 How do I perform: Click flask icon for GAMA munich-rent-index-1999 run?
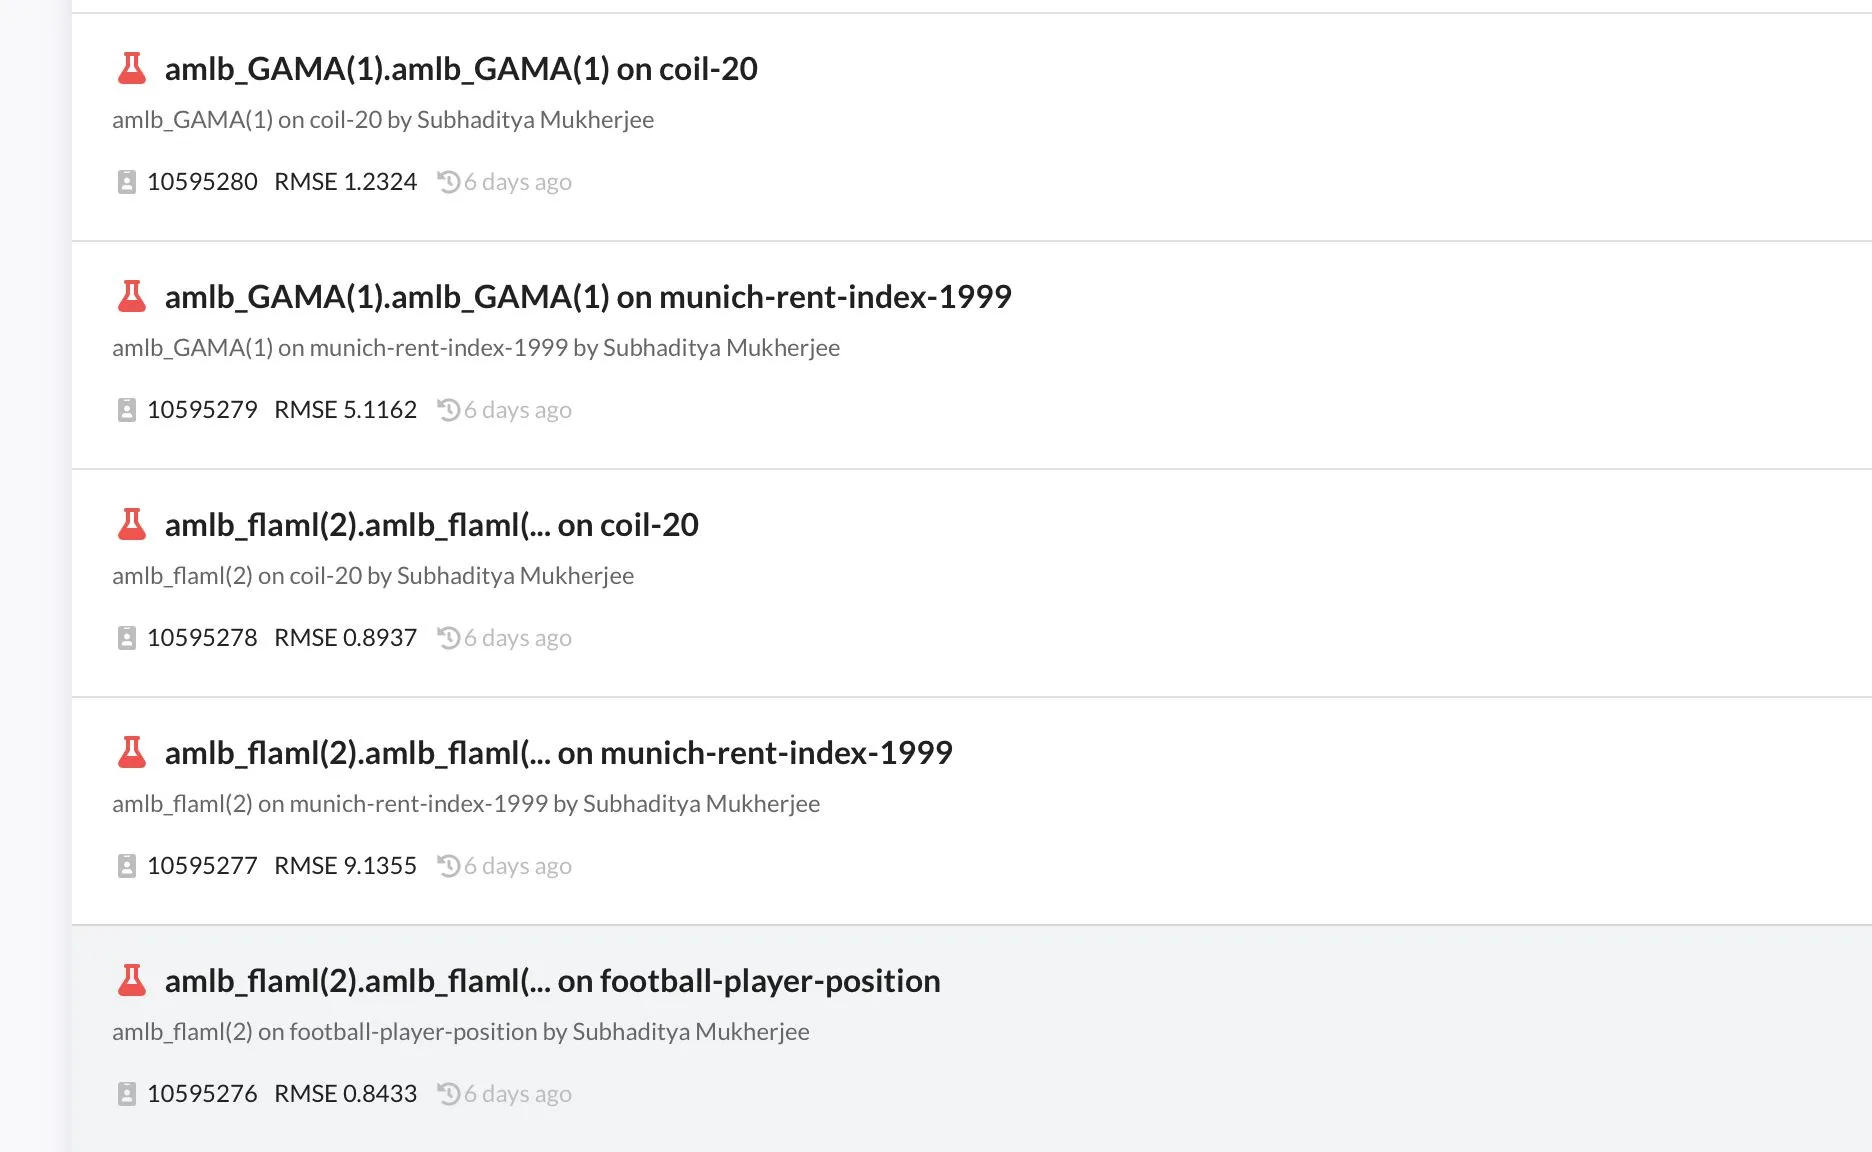pos(132,296)
